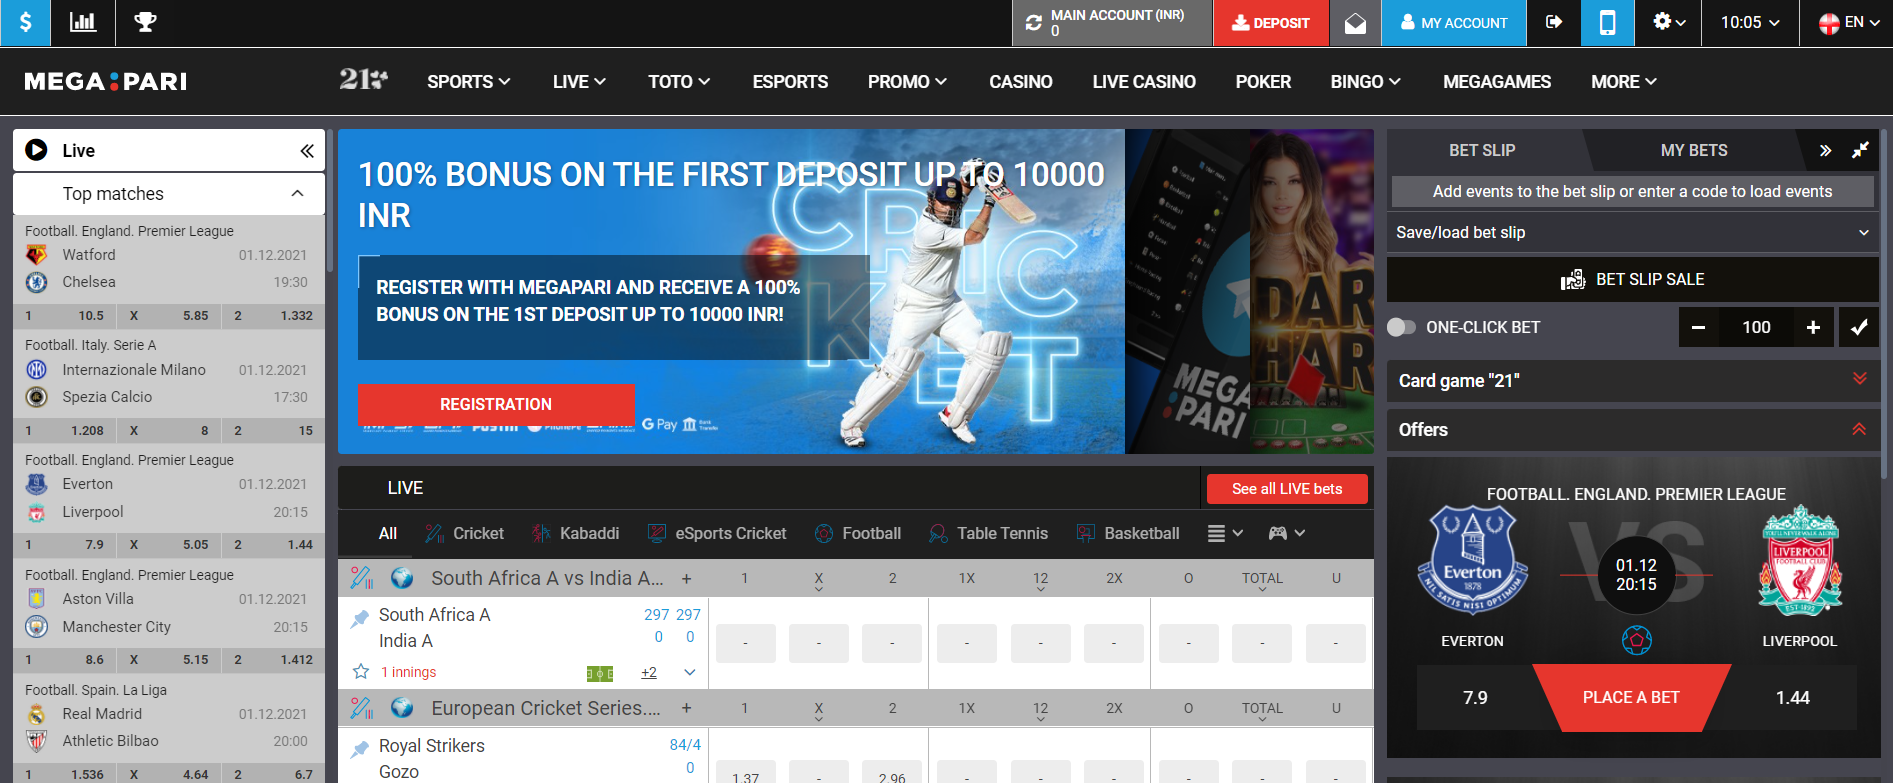Pin the Royal Strikers match
The image size is (1893, 783).
360,749
